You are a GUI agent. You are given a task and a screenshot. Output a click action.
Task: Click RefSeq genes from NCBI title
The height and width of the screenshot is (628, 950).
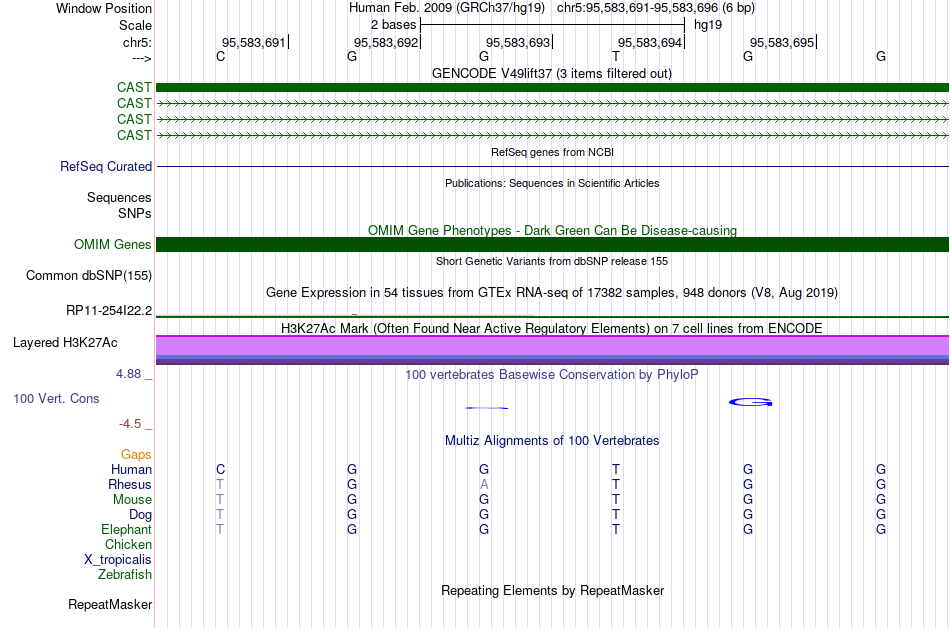click(552, 152)
